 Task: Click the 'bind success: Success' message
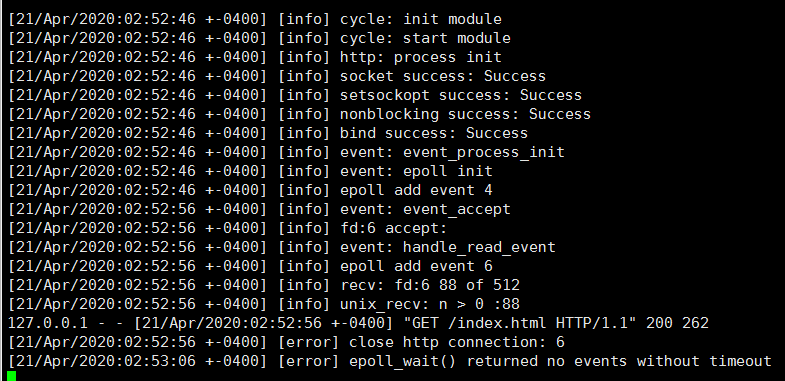434,133
